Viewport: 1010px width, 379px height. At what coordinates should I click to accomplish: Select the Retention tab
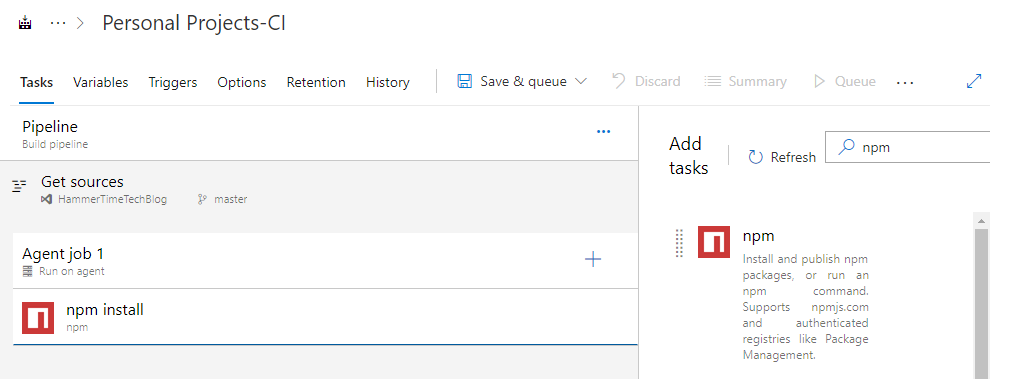click(x=316, y=83)
